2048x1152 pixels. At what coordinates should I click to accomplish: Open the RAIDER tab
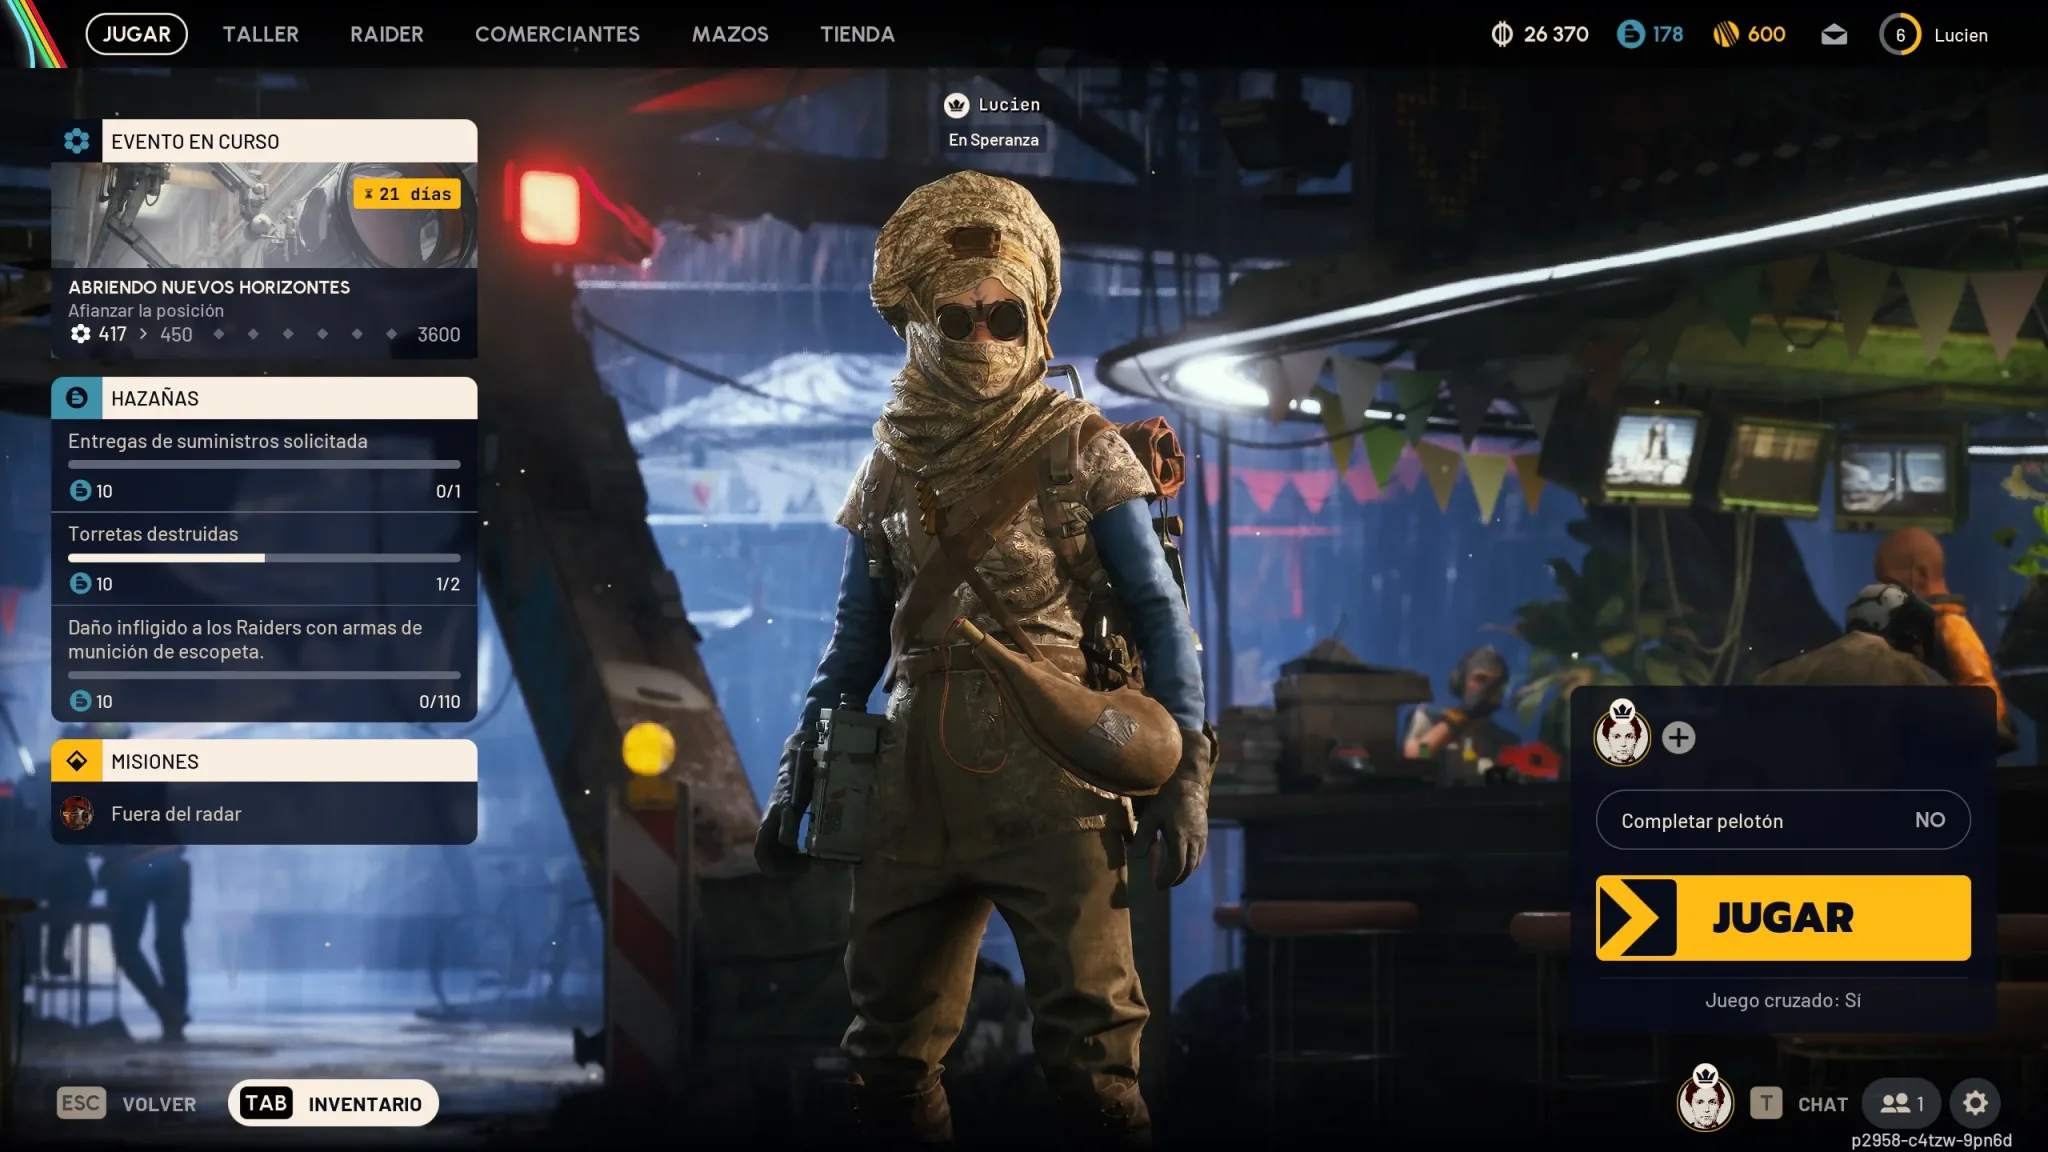tap(386, 34)
